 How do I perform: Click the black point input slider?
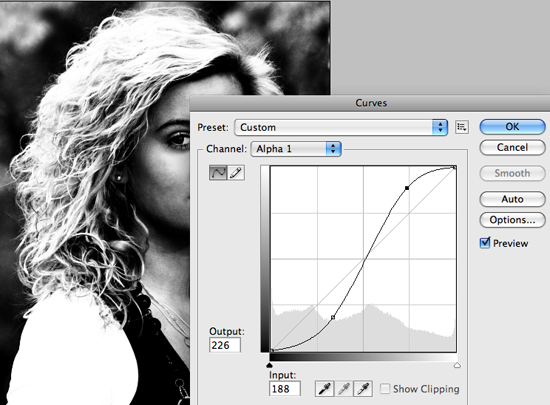coord(269,365)
